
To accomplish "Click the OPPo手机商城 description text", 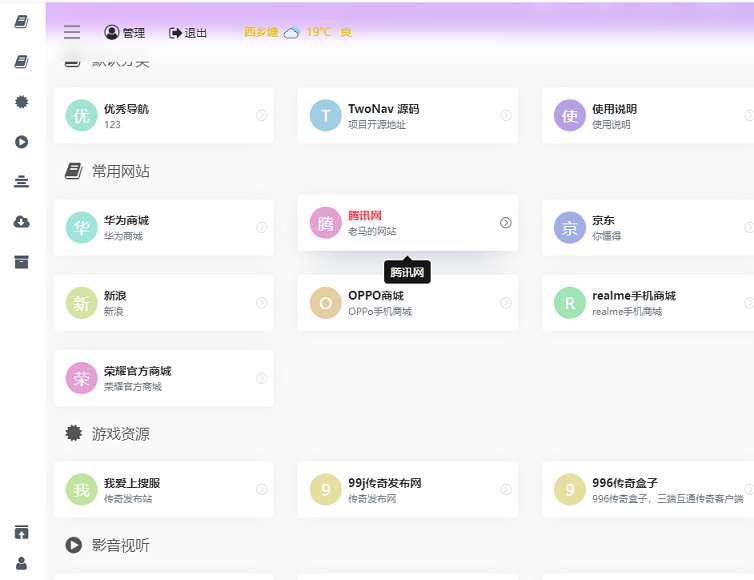I will point(380,312).
